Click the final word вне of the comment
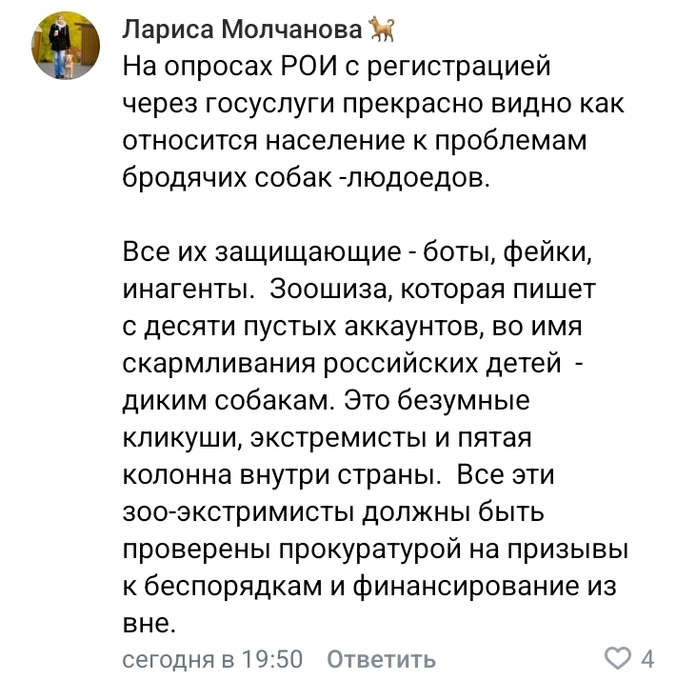The width and height of the screenshot is (676, 700). click(x=146, y=623)
